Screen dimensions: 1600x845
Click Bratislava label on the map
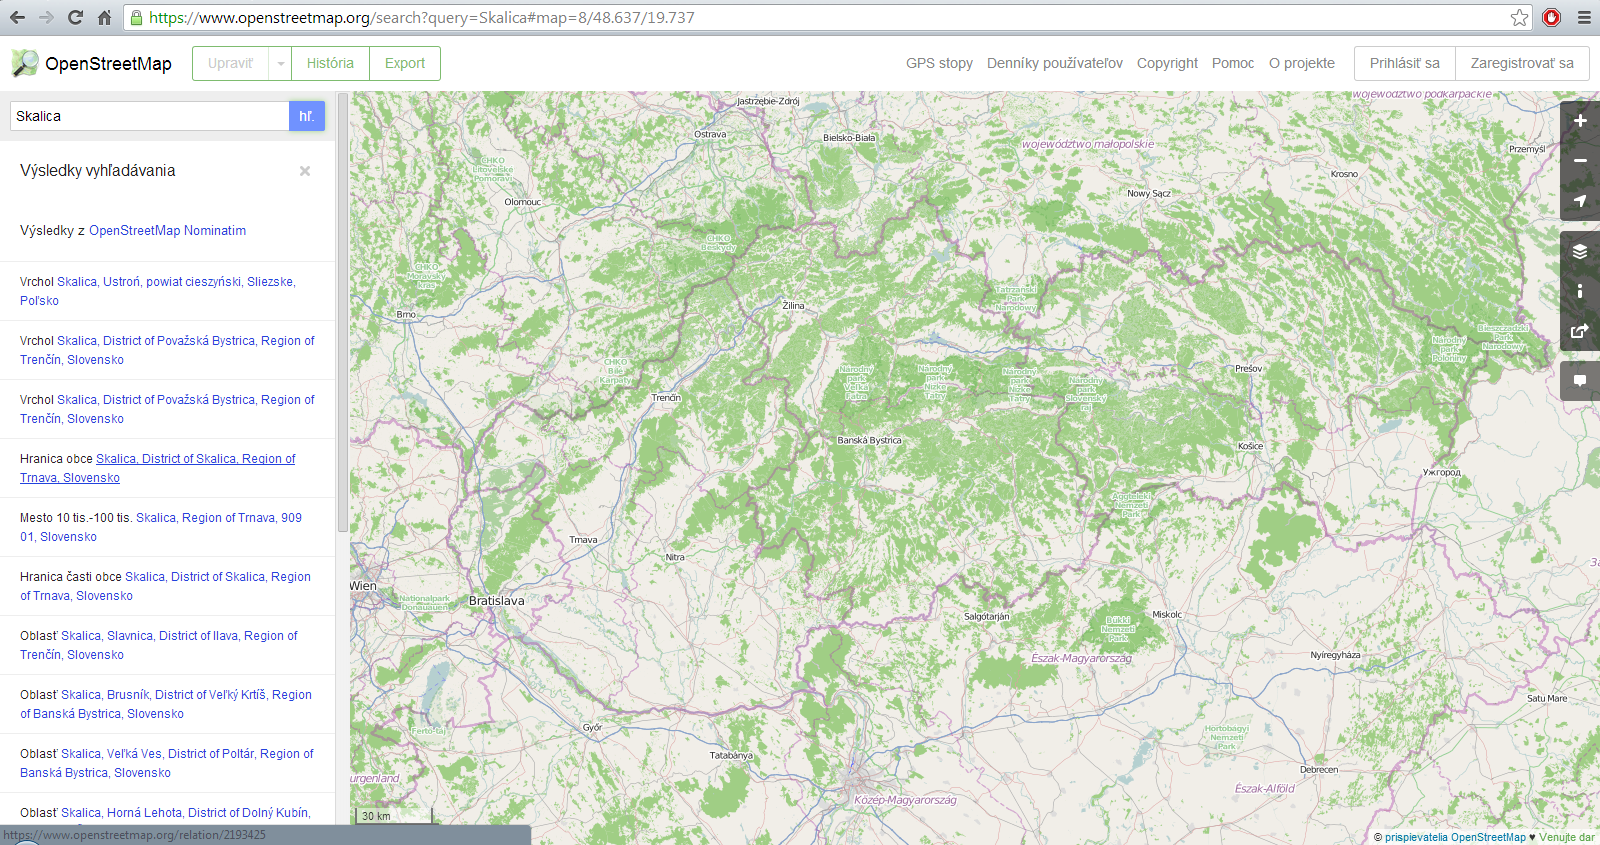496,601
